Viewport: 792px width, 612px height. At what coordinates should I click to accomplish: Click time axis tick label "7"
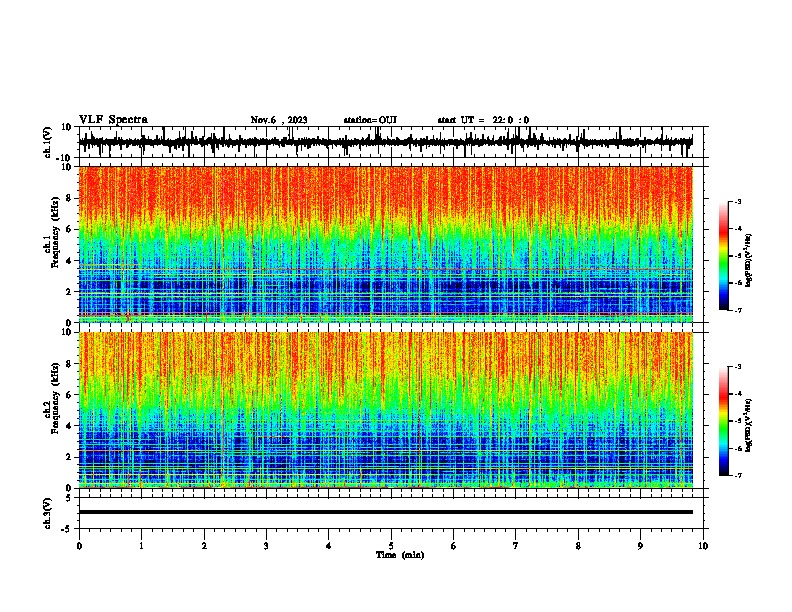(516, 546)
